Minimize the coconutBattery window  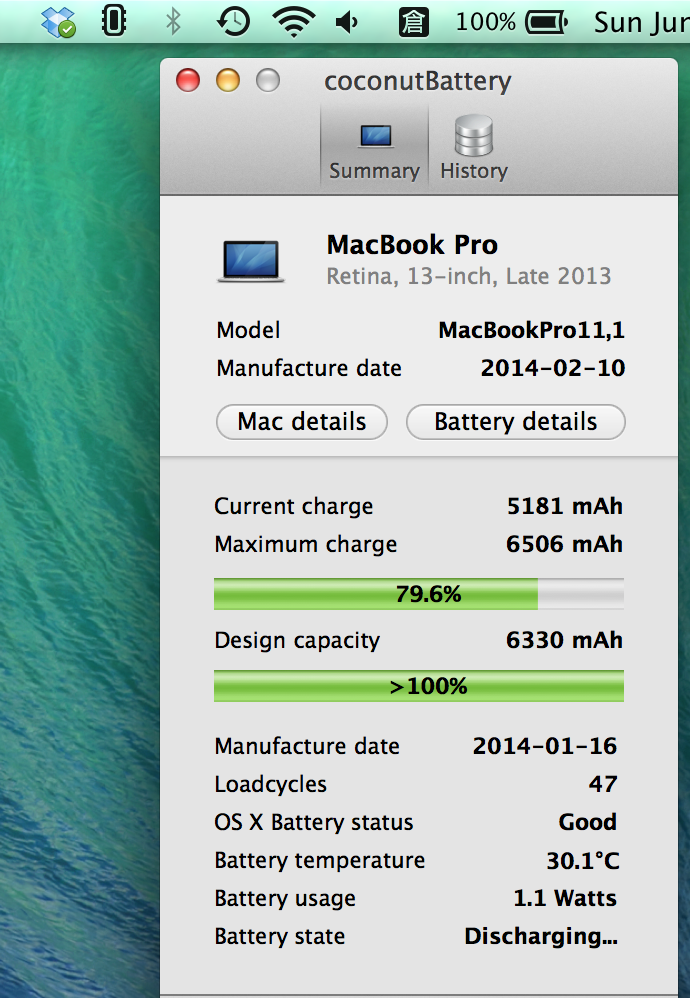(x=228, y=81)
